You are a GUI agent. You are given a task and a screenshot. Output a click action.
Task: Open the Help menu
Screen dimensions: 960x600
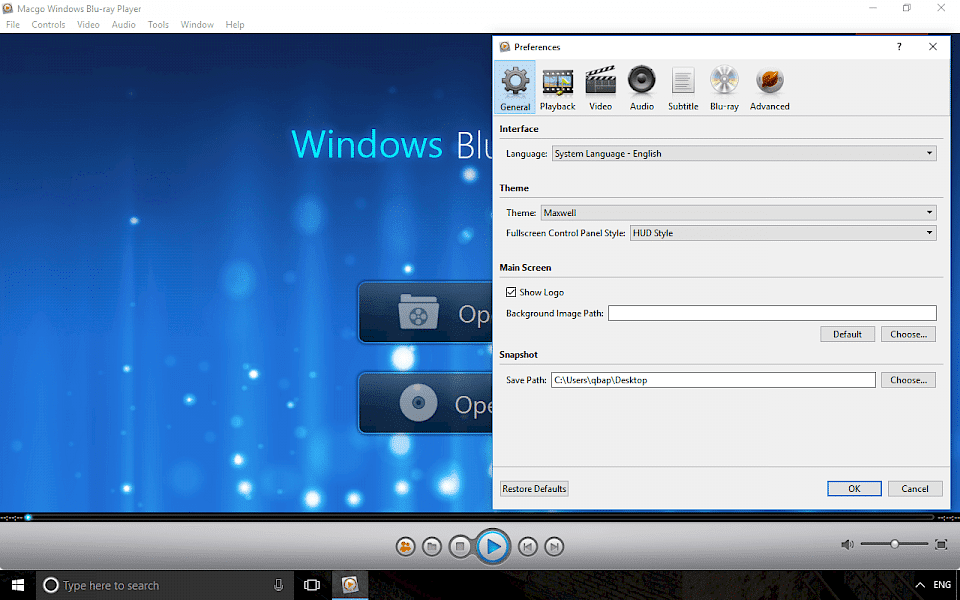point(235,24)
